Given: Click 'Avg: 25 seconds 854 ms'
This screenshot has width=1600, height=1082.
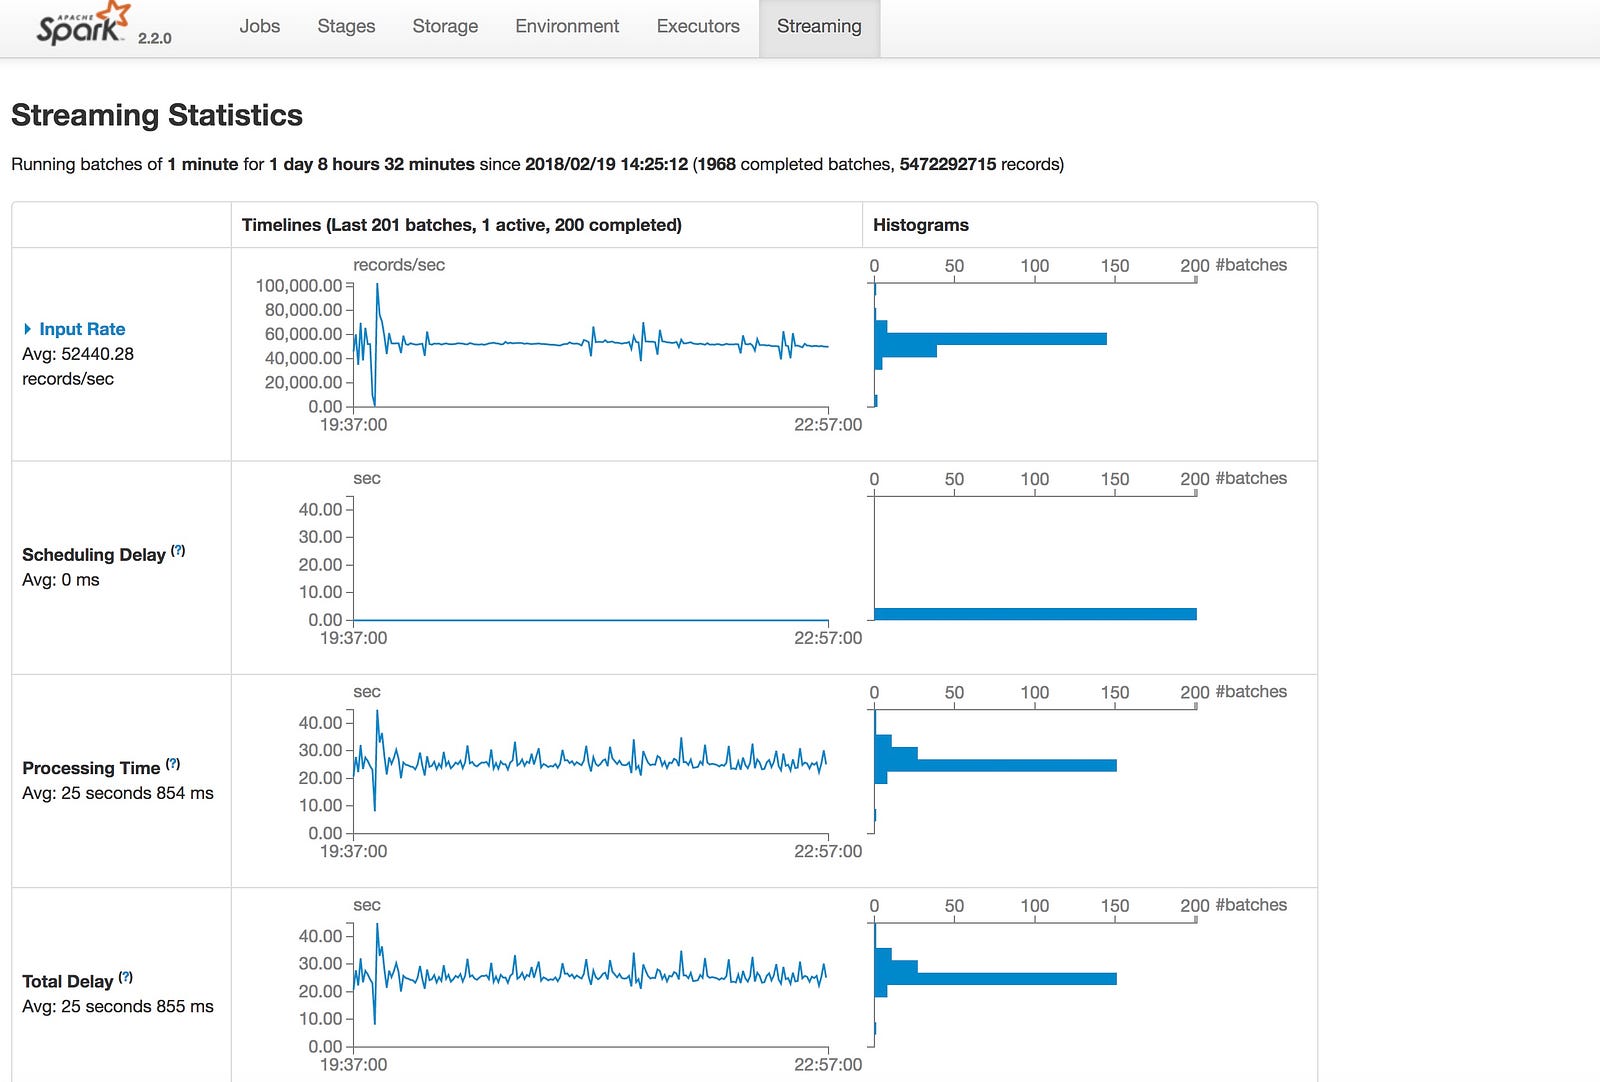Looking at the screenshot, I should pos(118,793).
